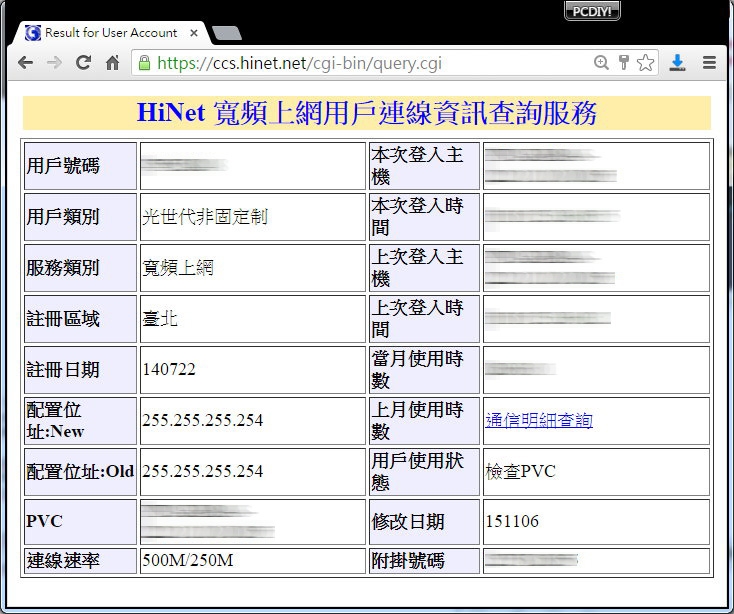This screenshot has width=734, height=614.
Task: Open a new tab with the blank tab button
Action: point(227,33)
